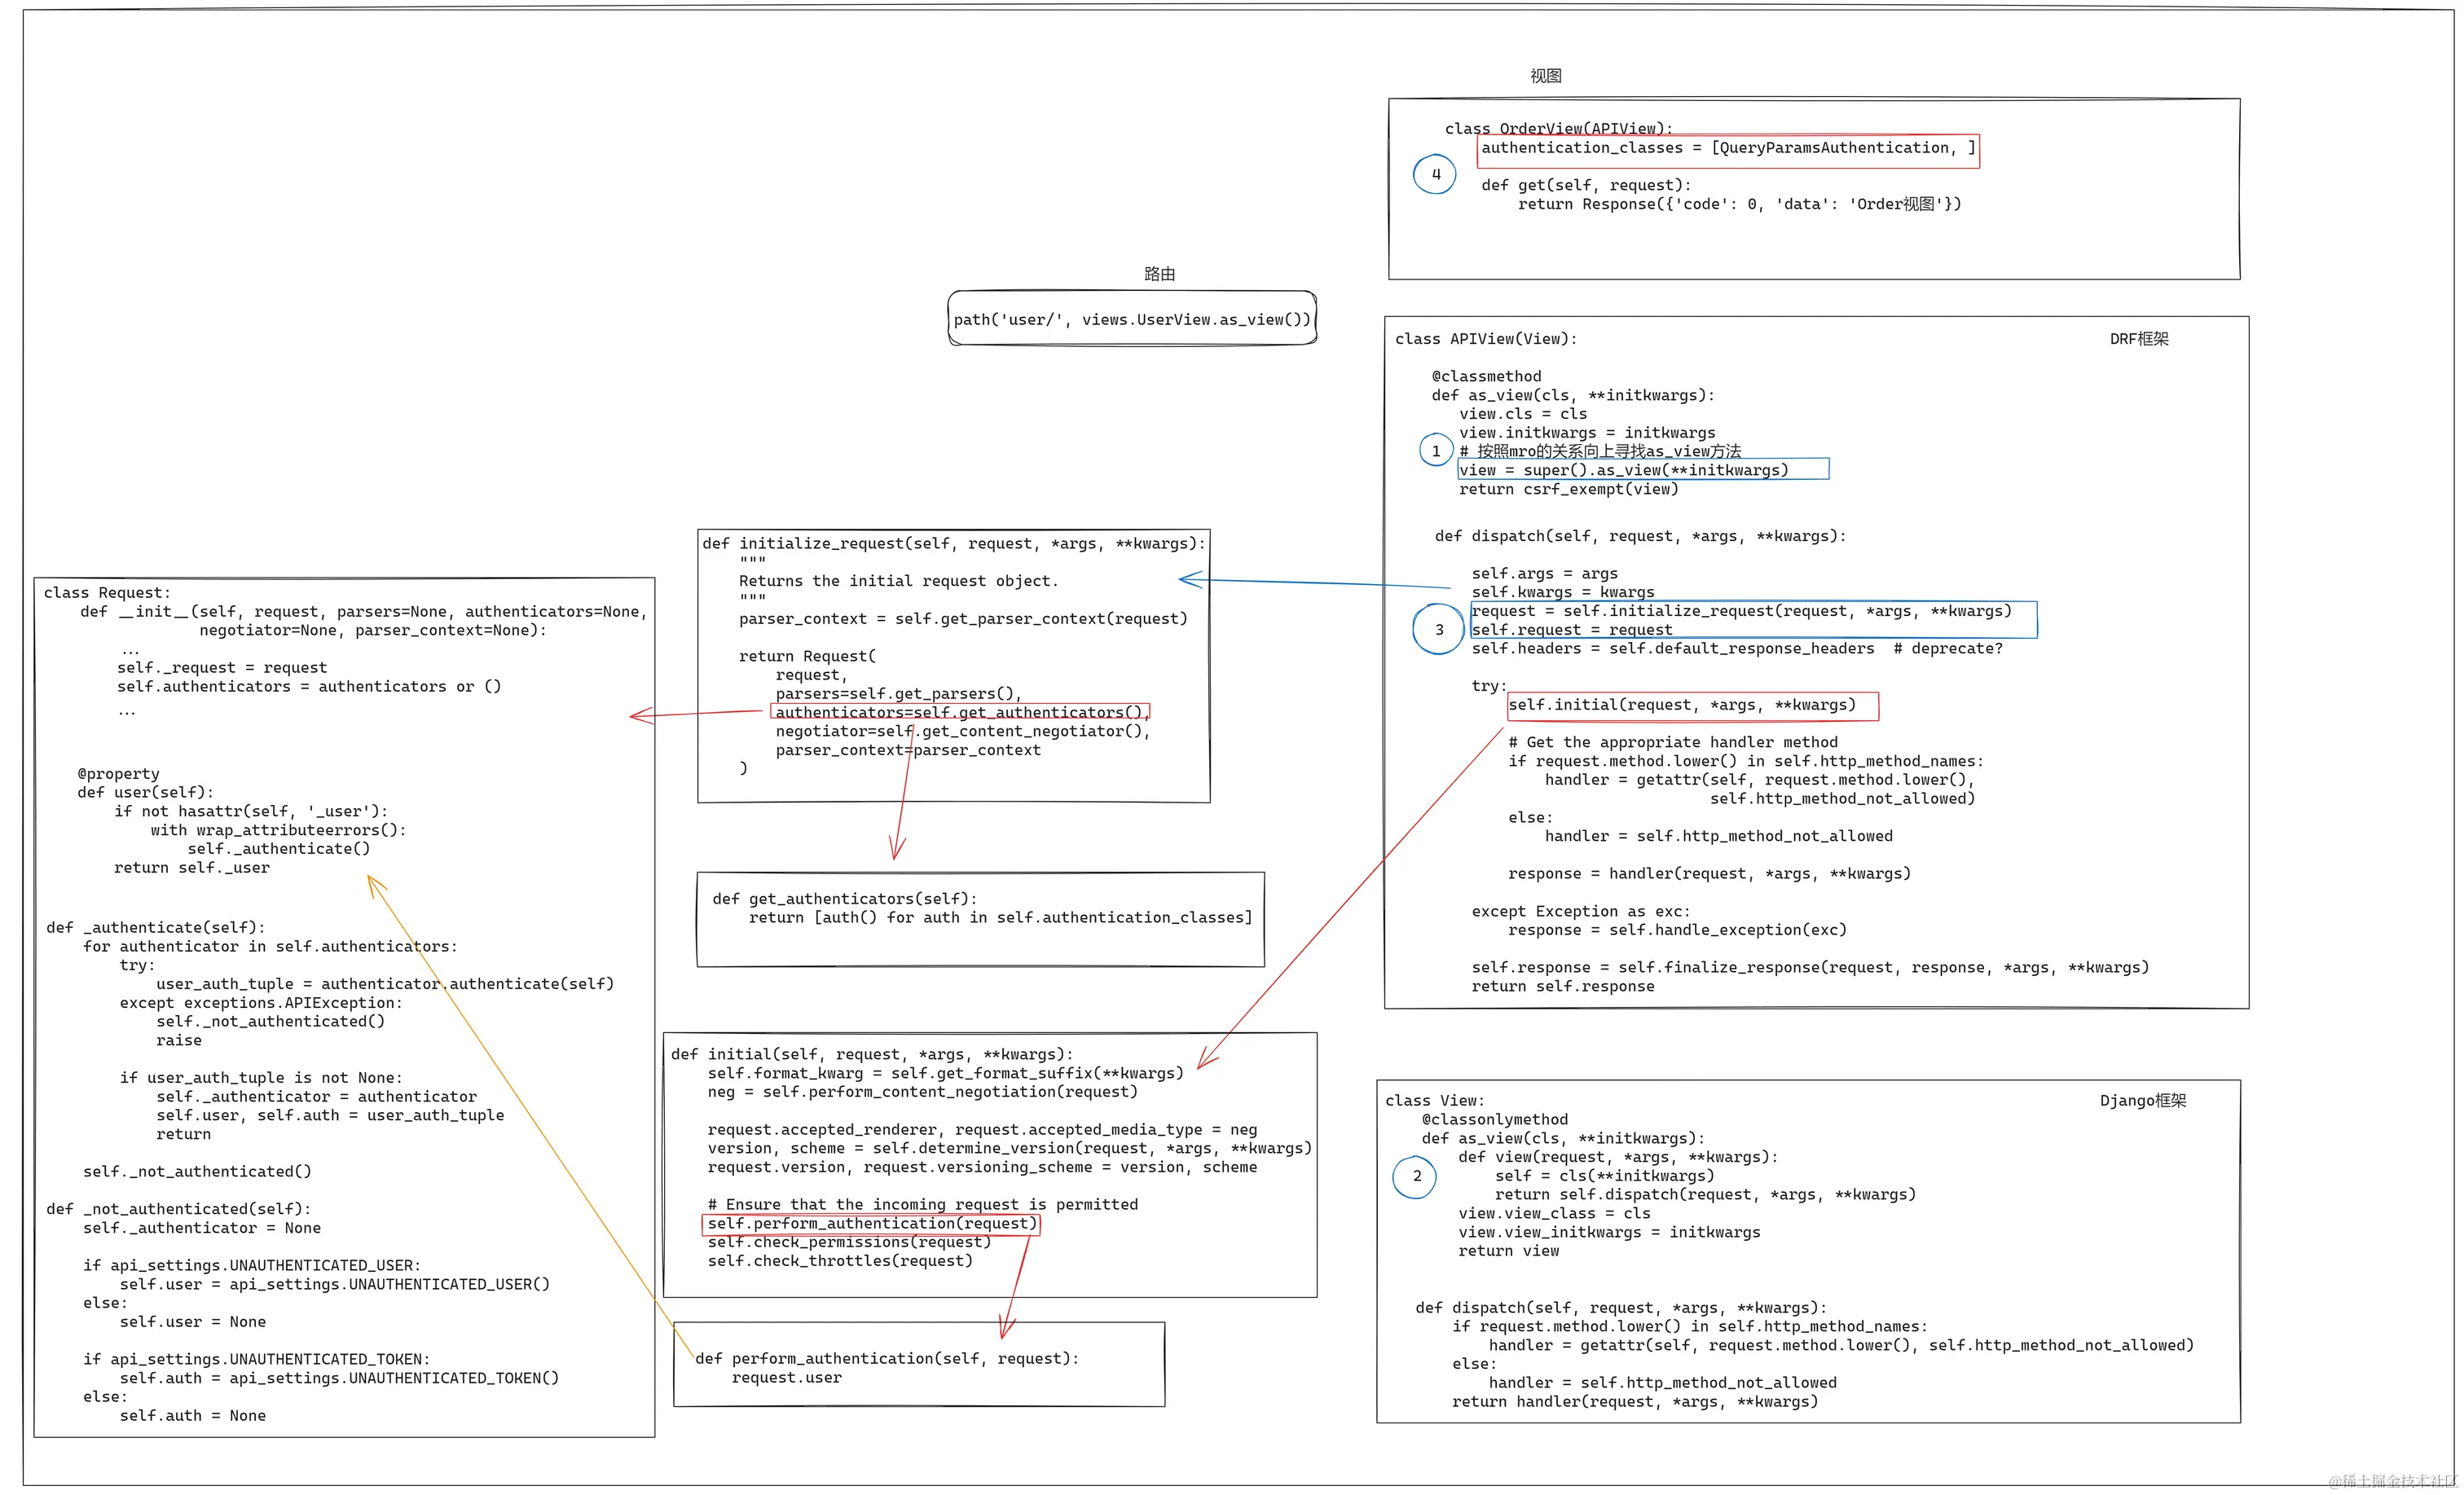Click the red arrowhead pointing at Request class
Image resolution: width=2464 pixels, height=1495 pixels.
pos(637,716)
